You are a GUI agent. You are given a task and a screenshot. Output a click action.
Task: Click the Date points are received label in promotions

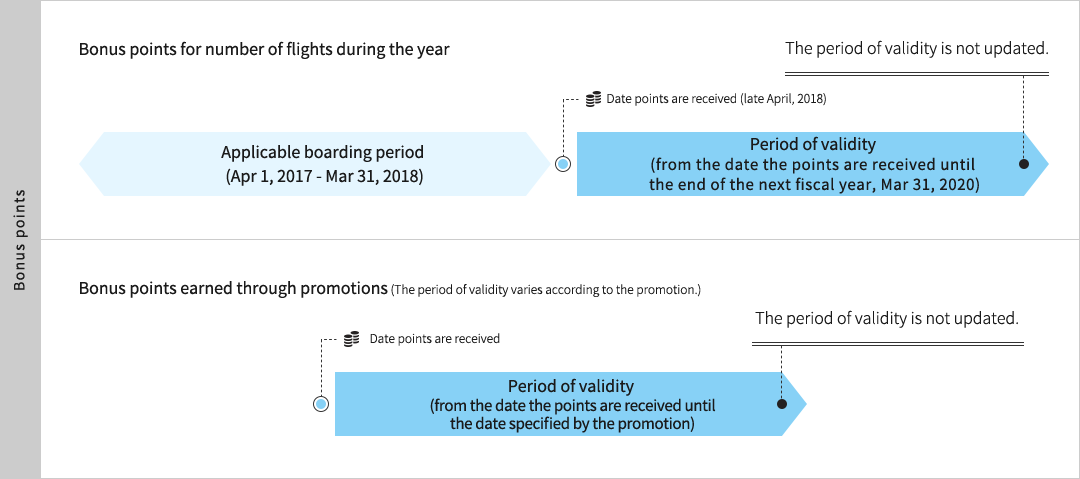435,339
